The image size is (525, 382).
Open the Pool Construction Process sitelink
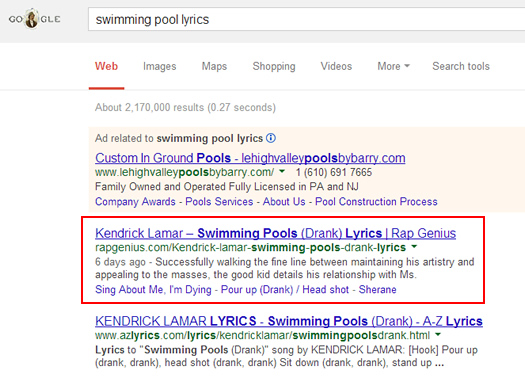click(376, 202)
